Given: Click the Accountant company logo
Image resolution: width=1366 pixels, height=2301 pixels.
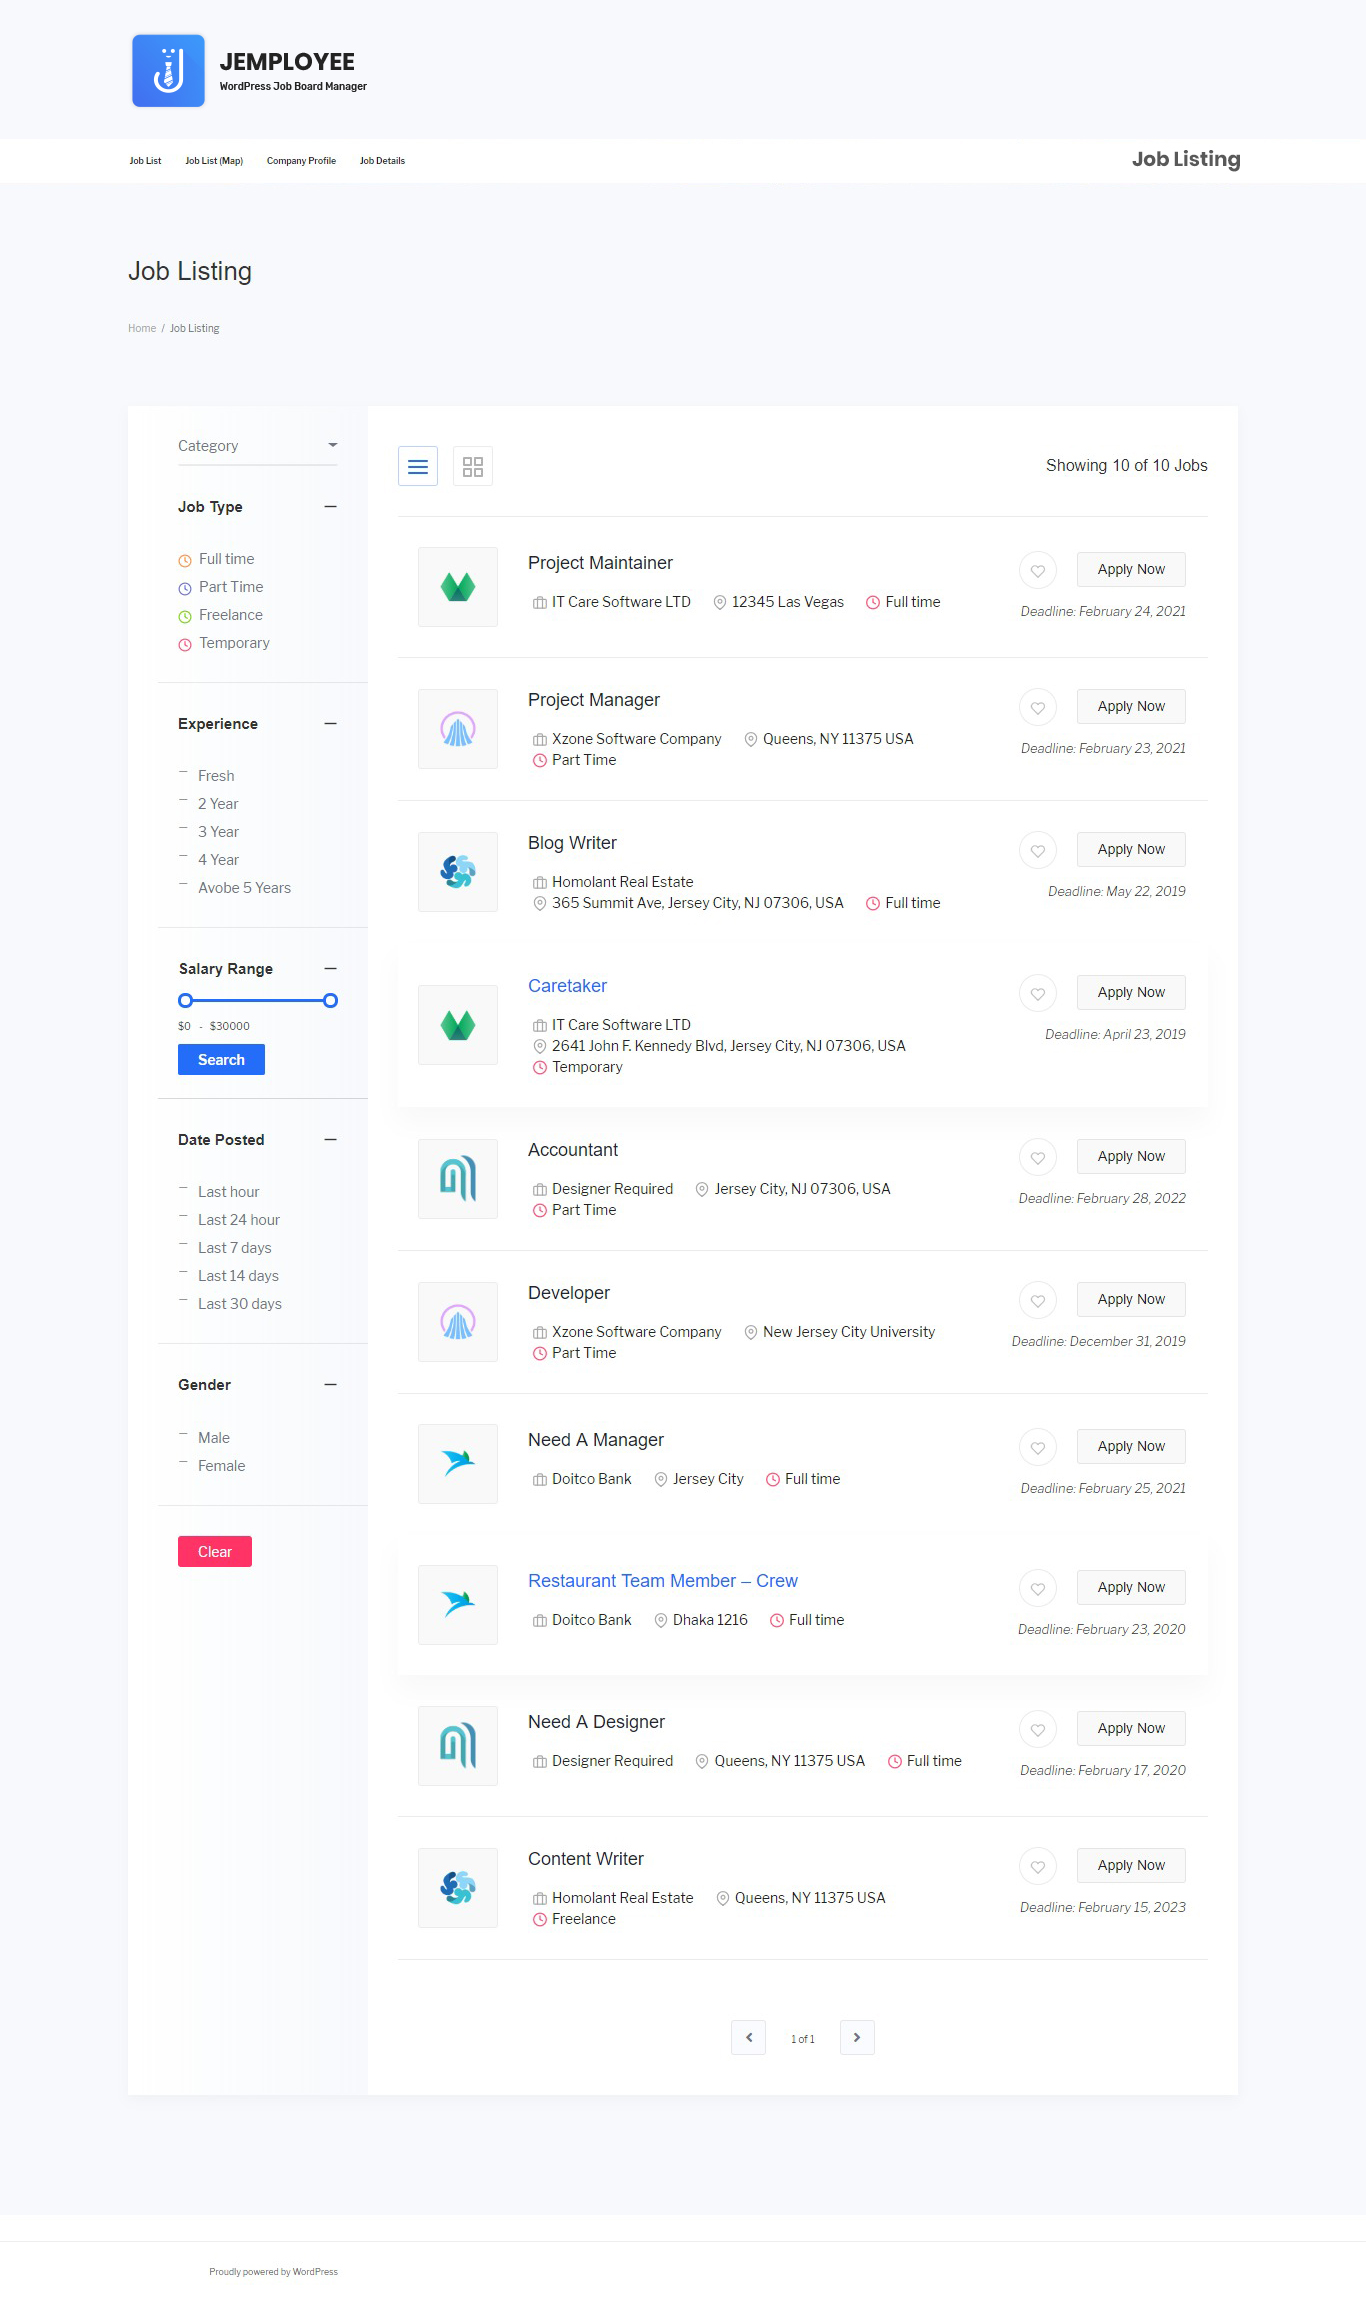Looking at the screenshot, I should tap(458, 1179).
